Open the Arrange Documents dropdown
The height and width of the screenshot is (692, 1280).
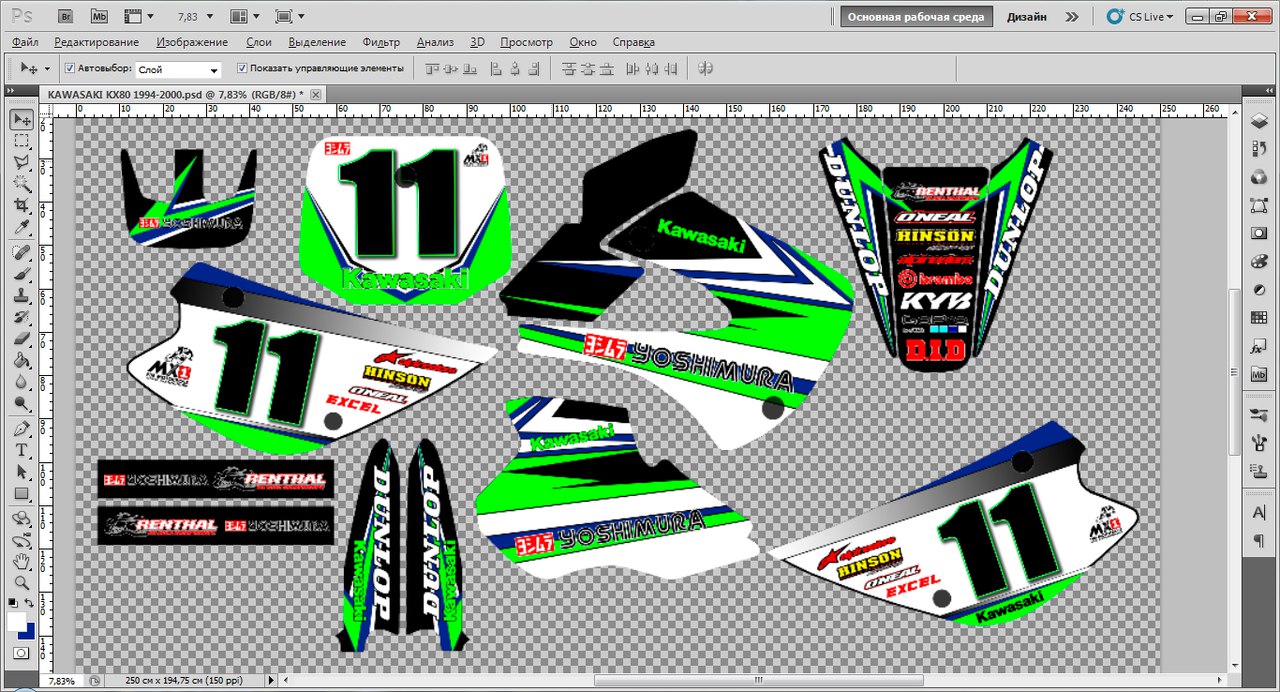(244, 17)
